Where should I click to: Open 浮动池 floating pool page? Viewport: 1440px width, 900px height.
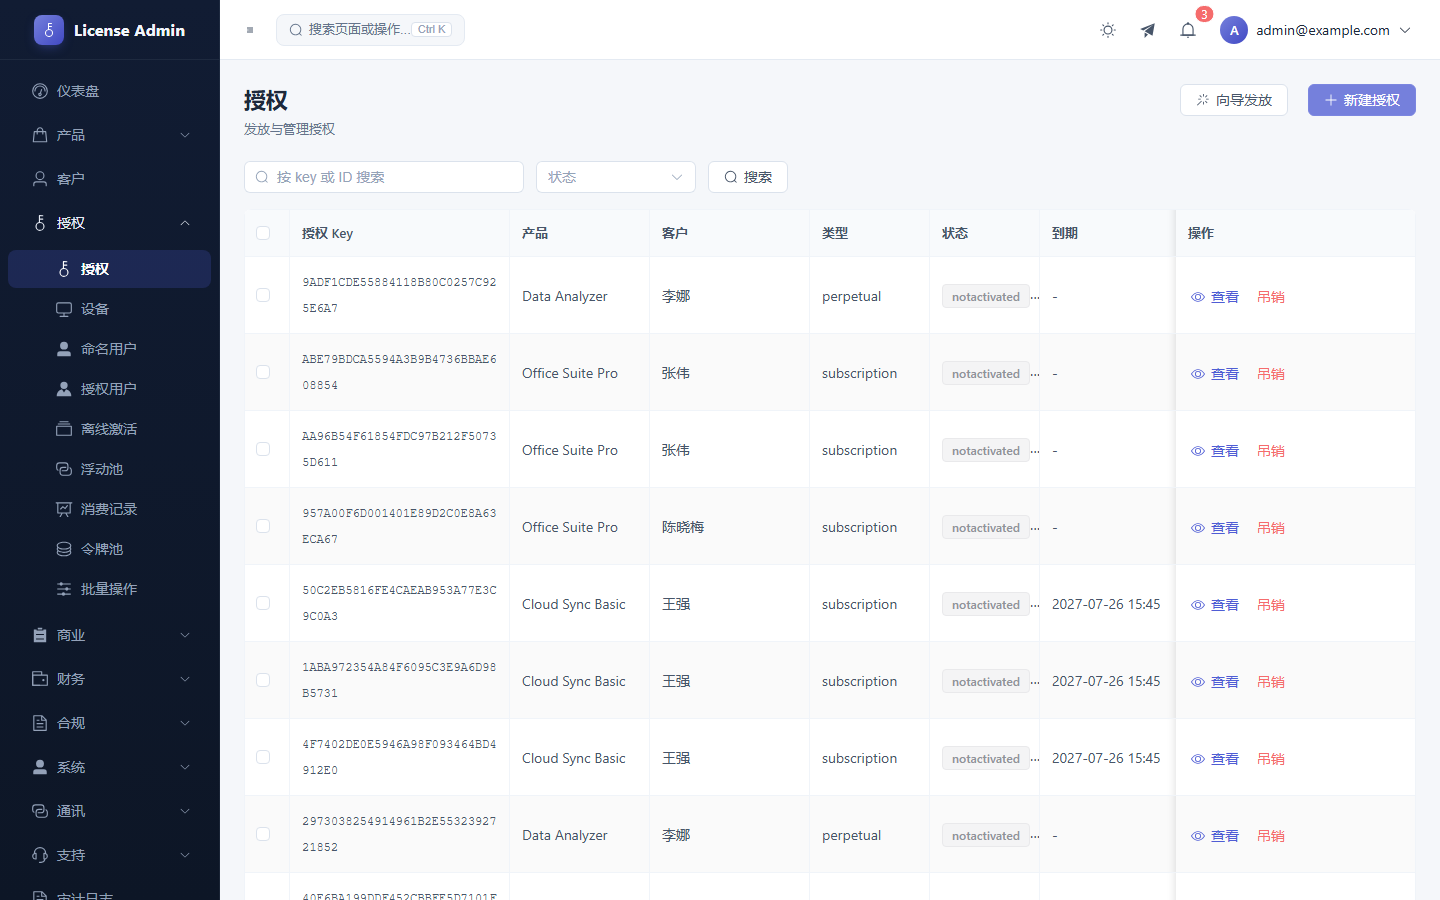pos(110,469)
